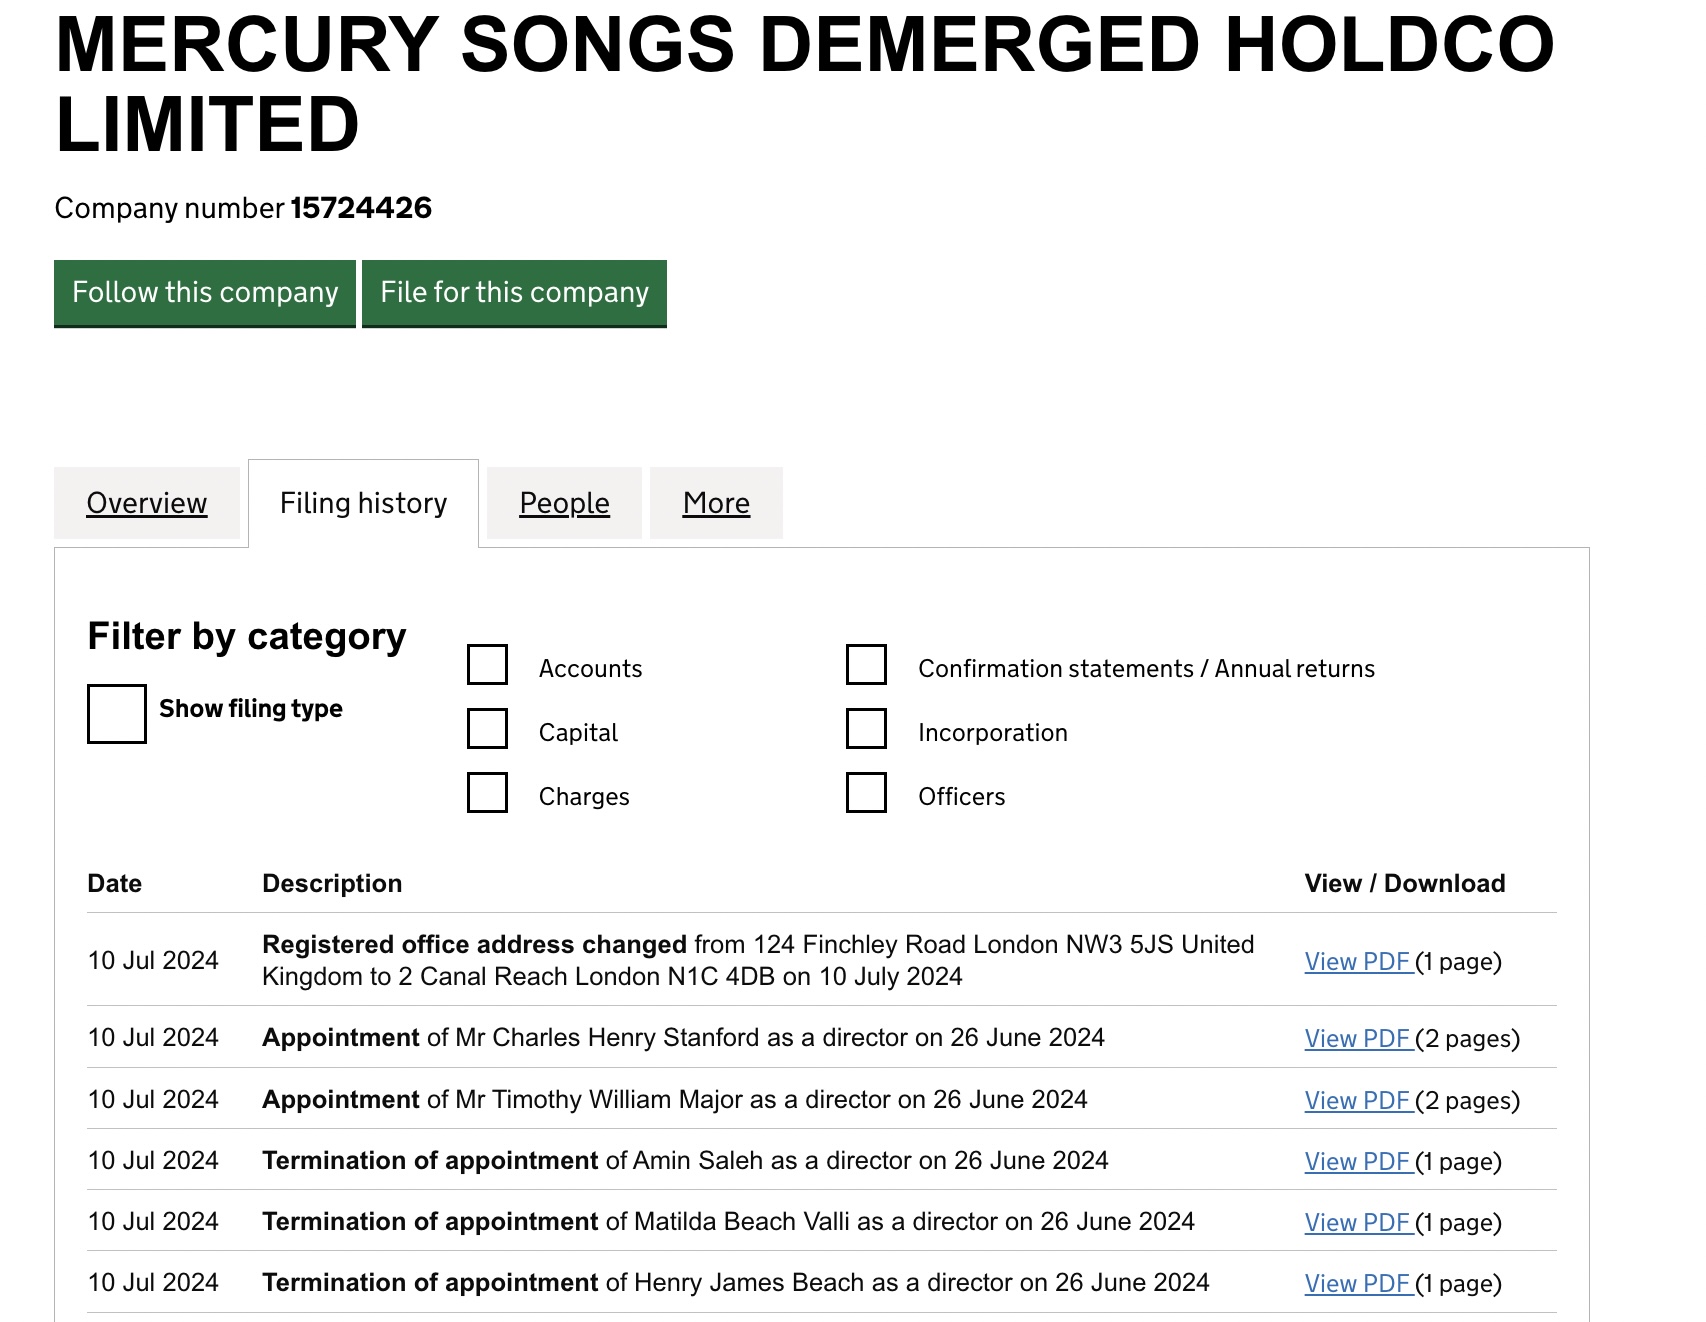This screenshot has width=1706, height=1322.
Task: Click the Follow this company button
Action: [205, 293]
